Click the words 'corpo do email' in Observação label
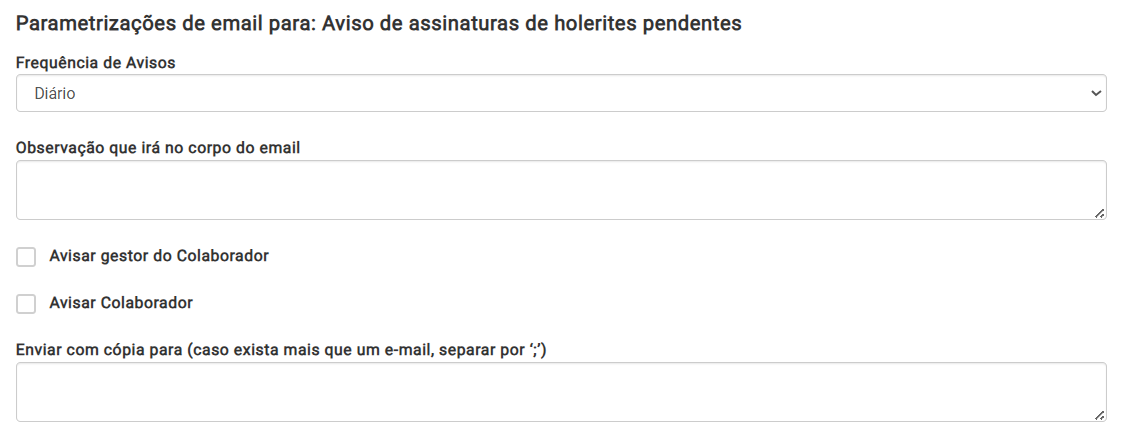 248,148
